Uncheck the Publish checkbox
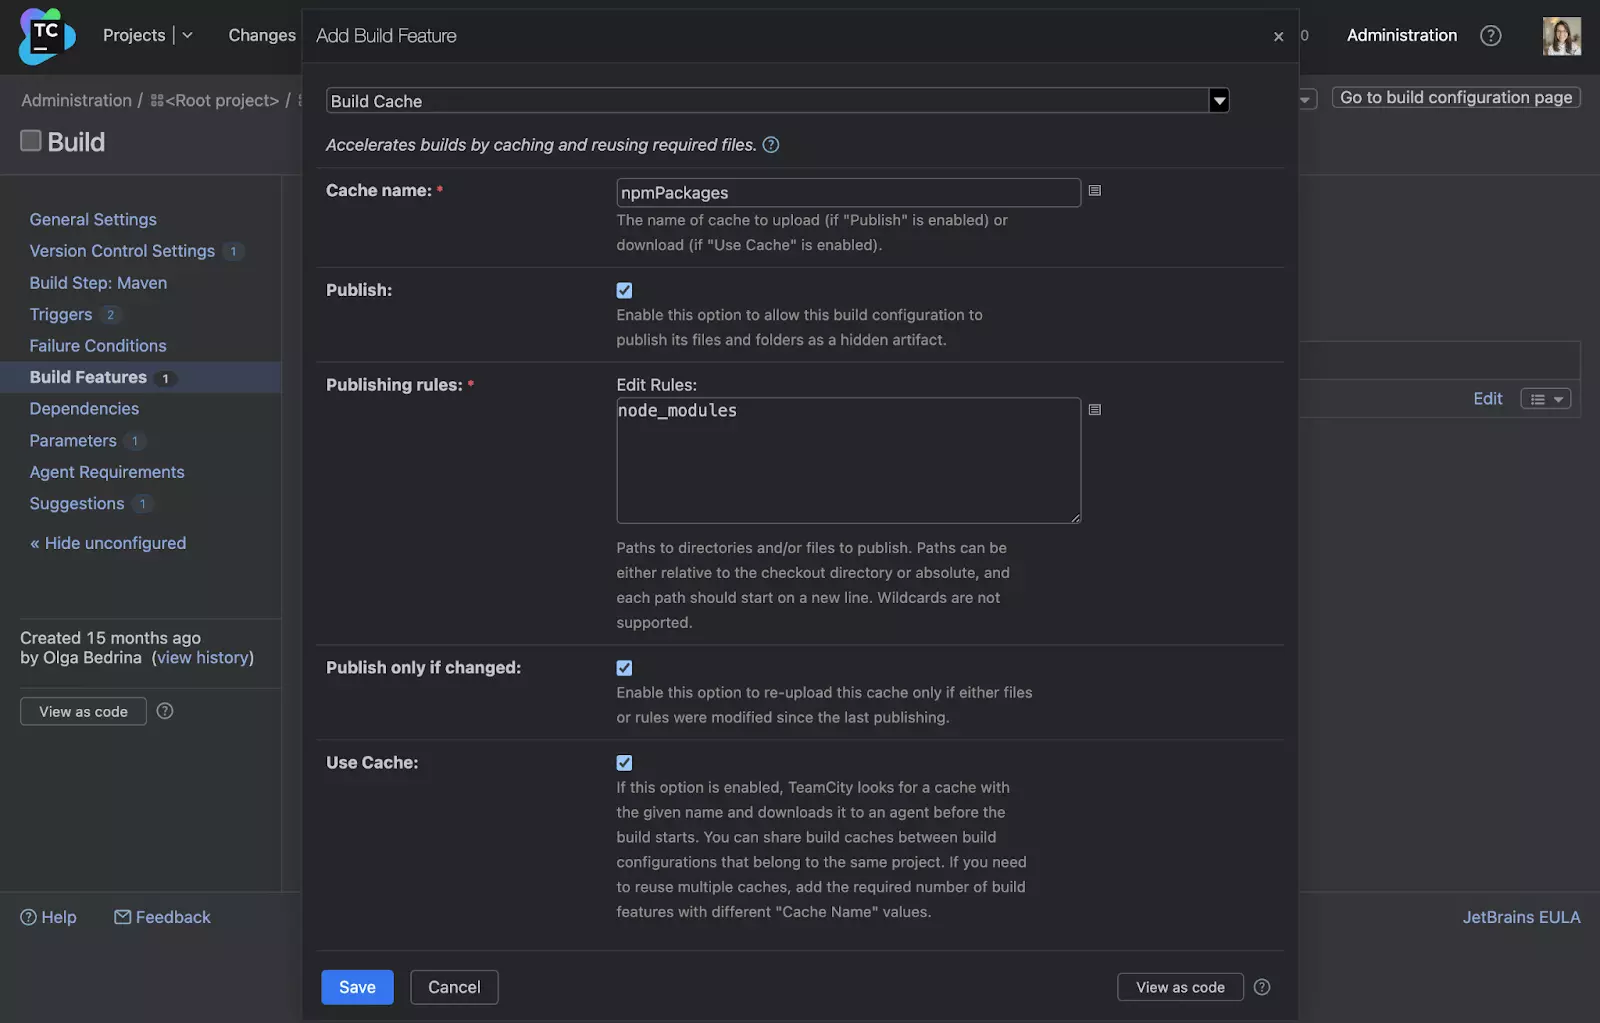1600x1023 pixels. pos(624,290)
